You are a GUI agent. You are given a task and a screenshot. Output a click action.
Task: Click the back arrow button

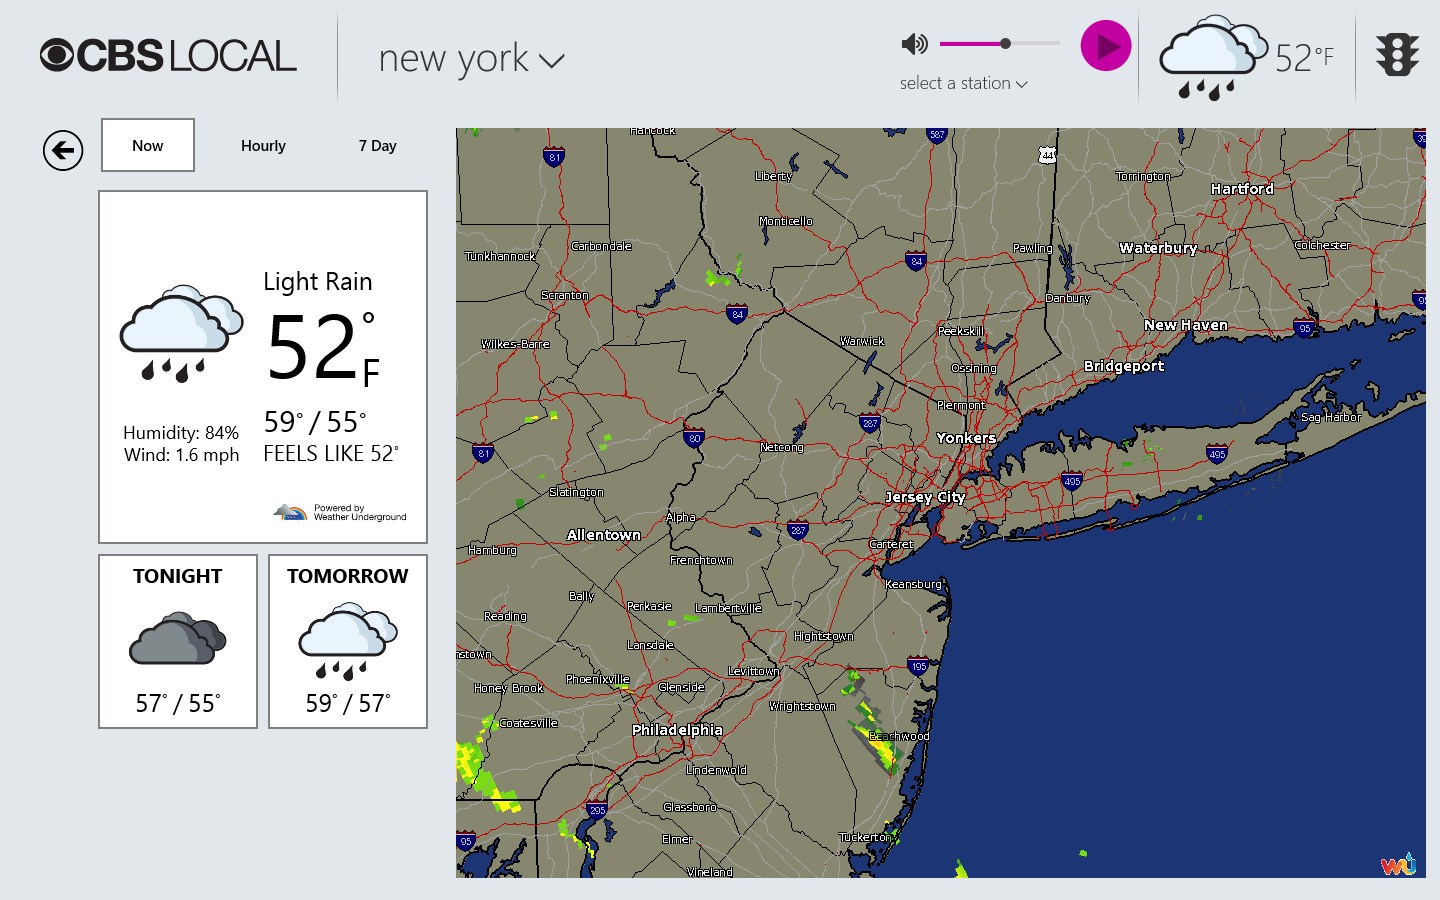tap(63, 150)
